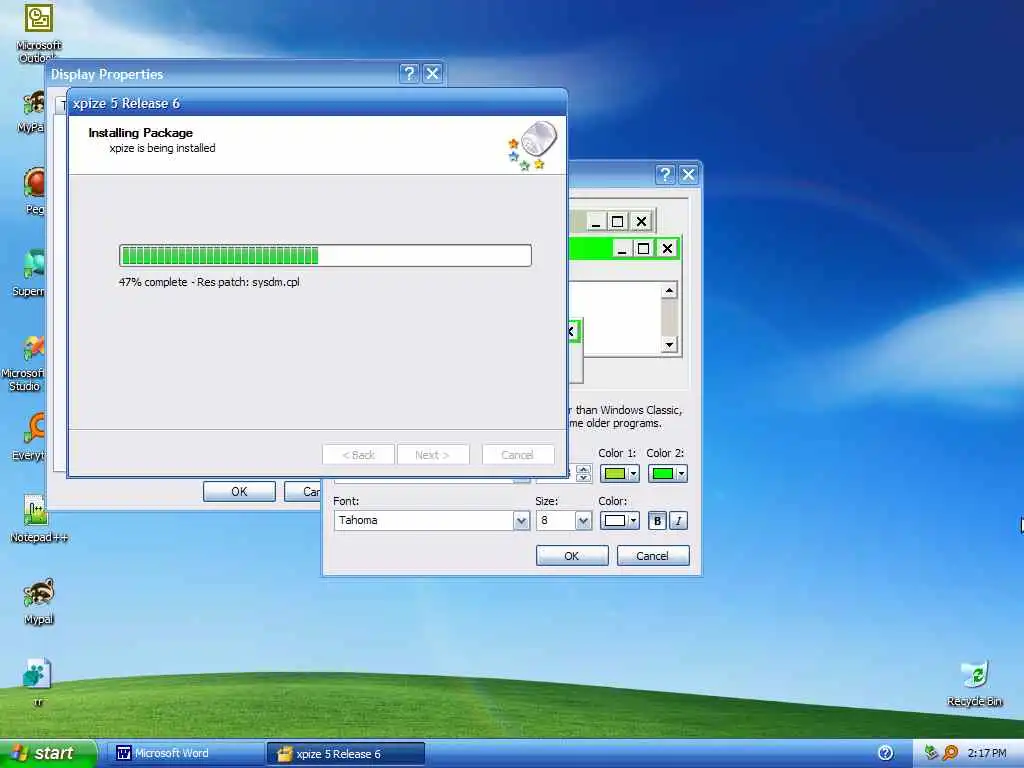Click inactive preview window minimize button

[595, 222]
